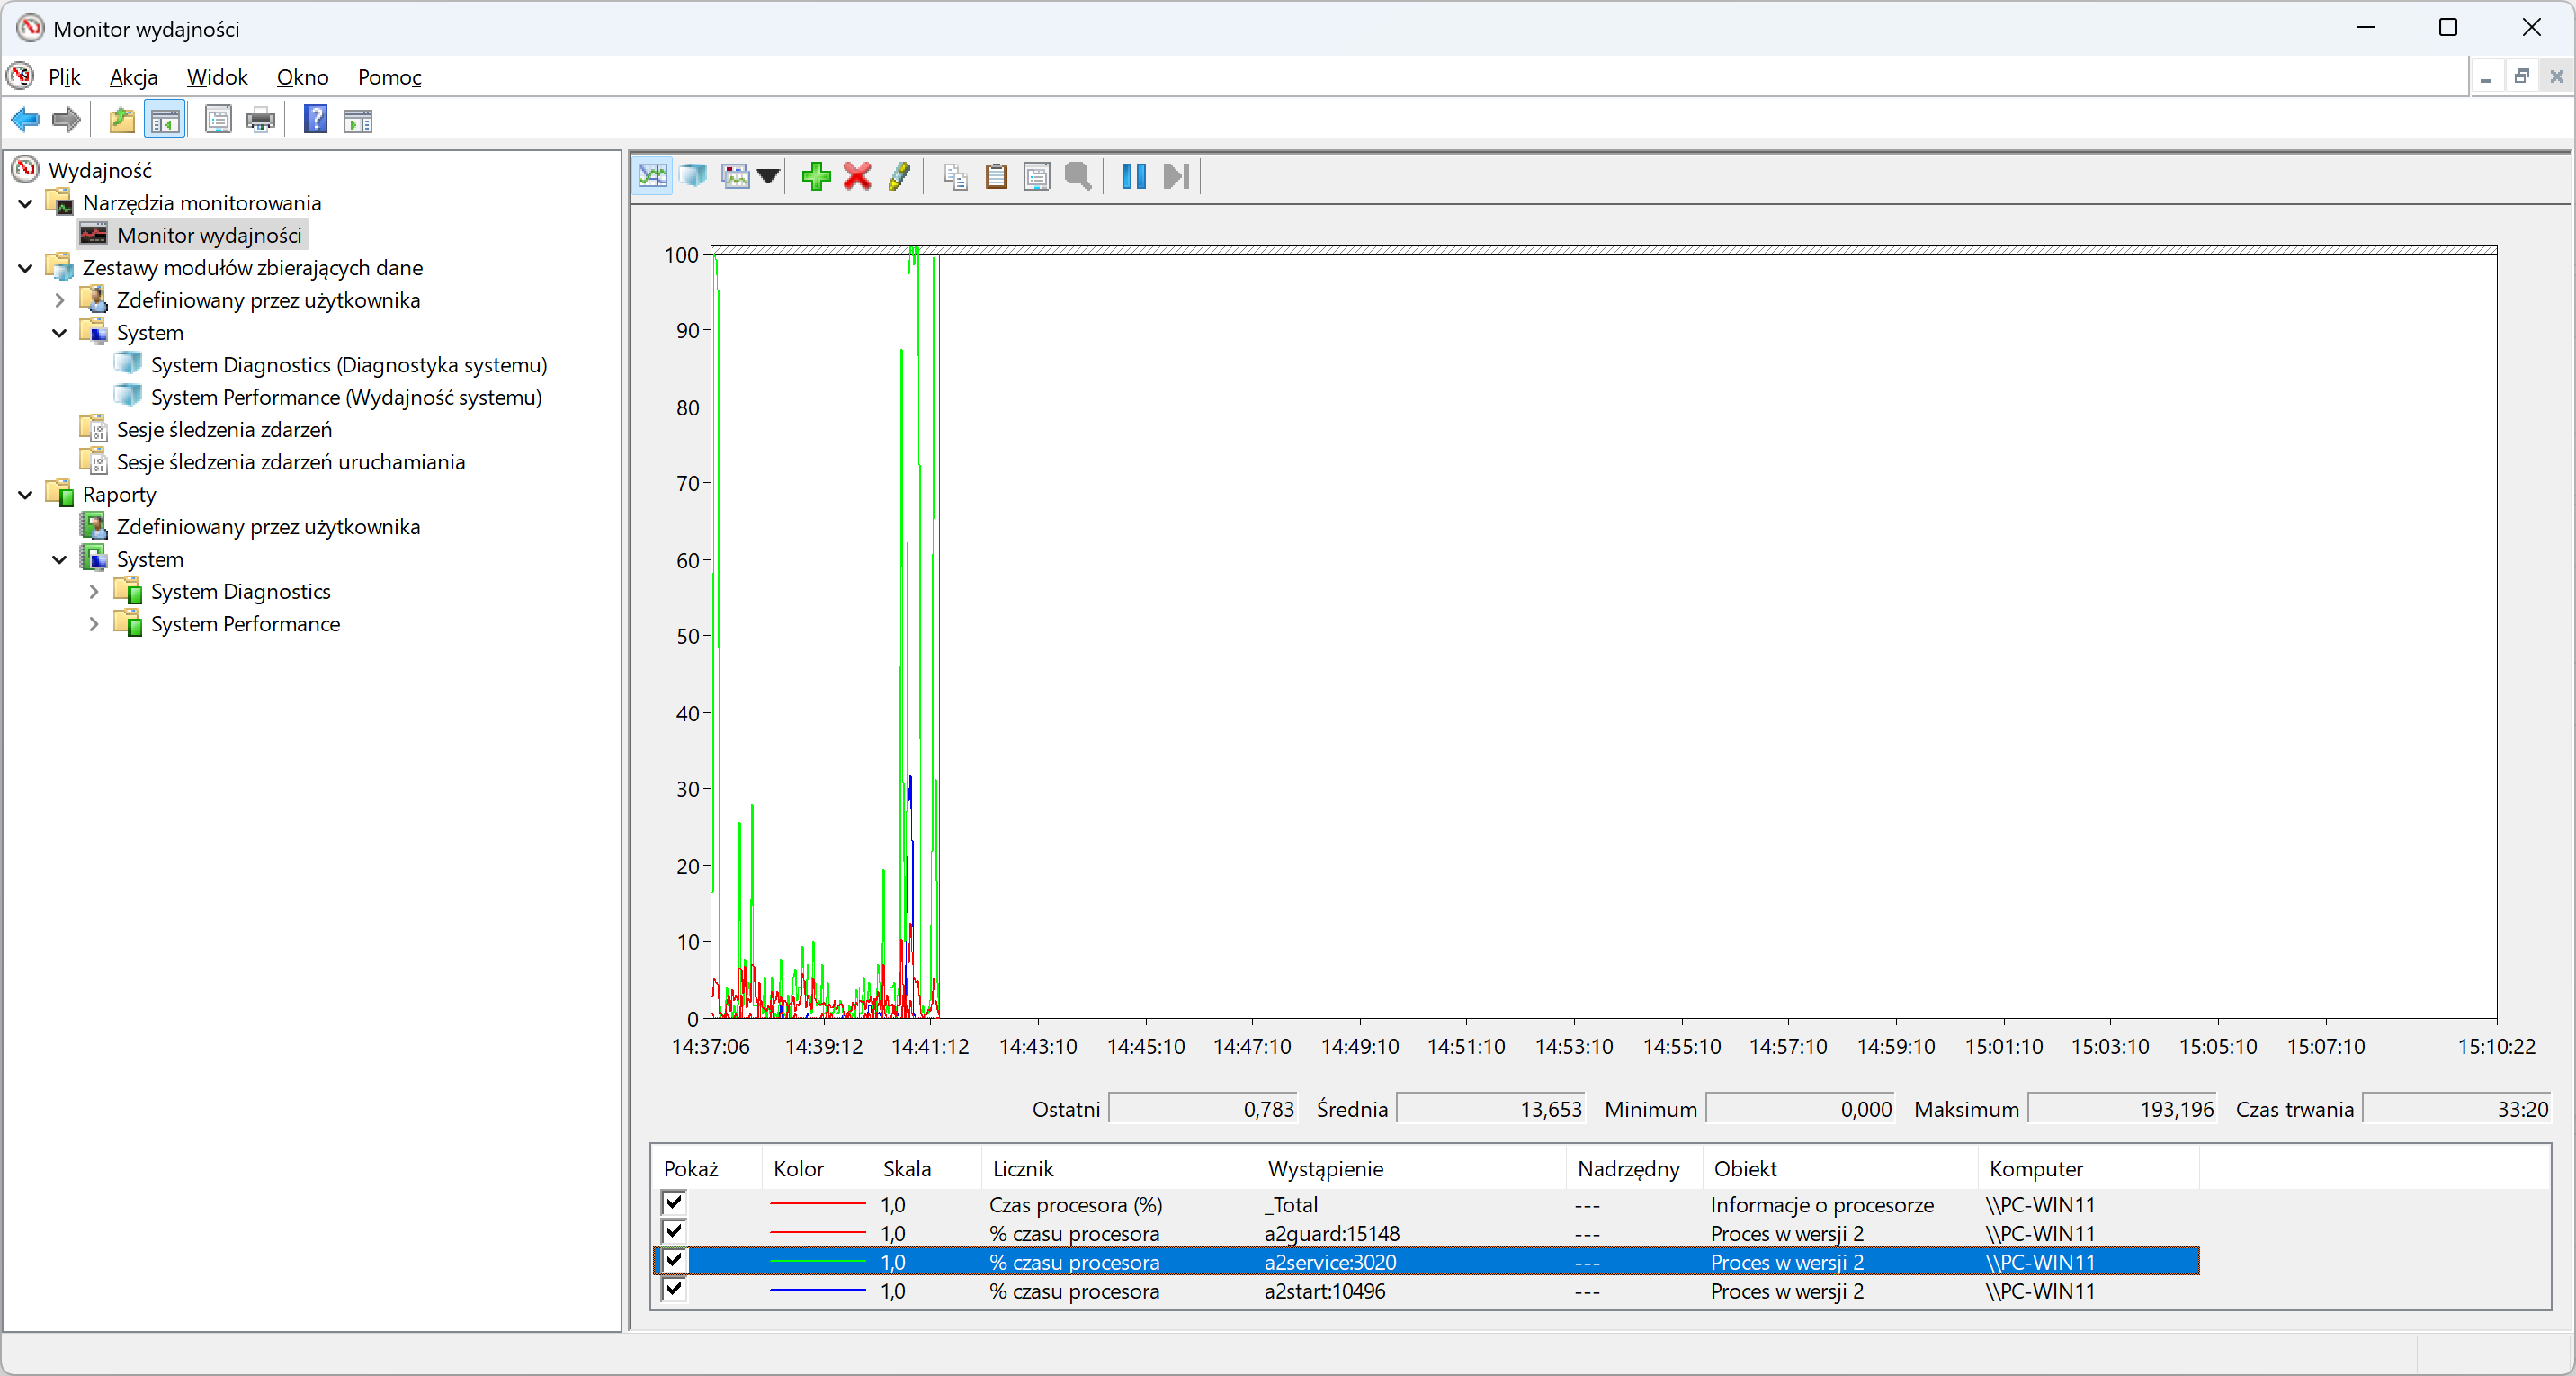This screenshot has height=1376, width=2576.
Task: Uncheck the _Total Czas procesora checkbox
Action: pos(674,1203)
